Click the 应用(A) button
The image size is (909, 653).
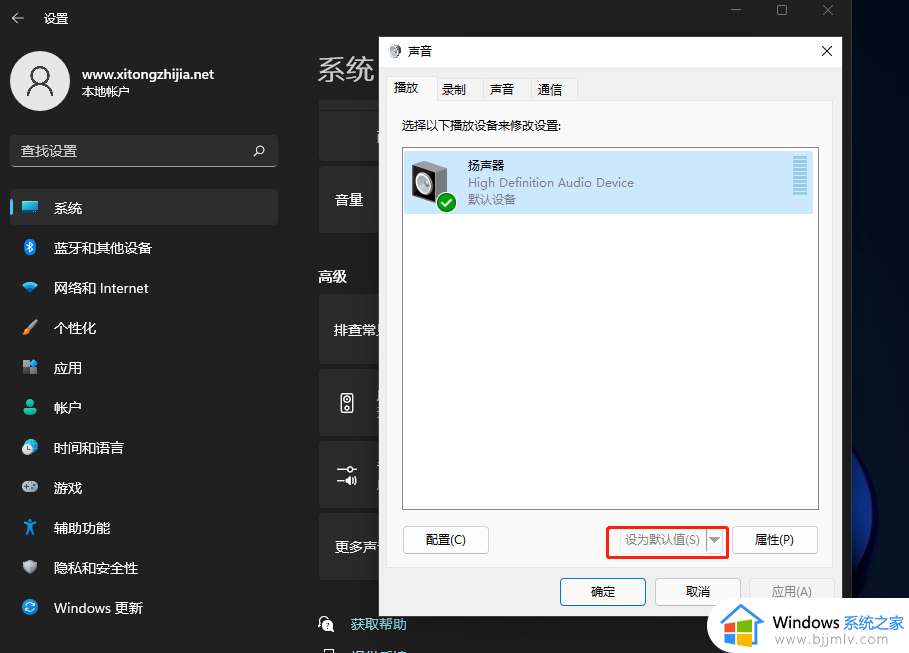[x=792, y=590]
